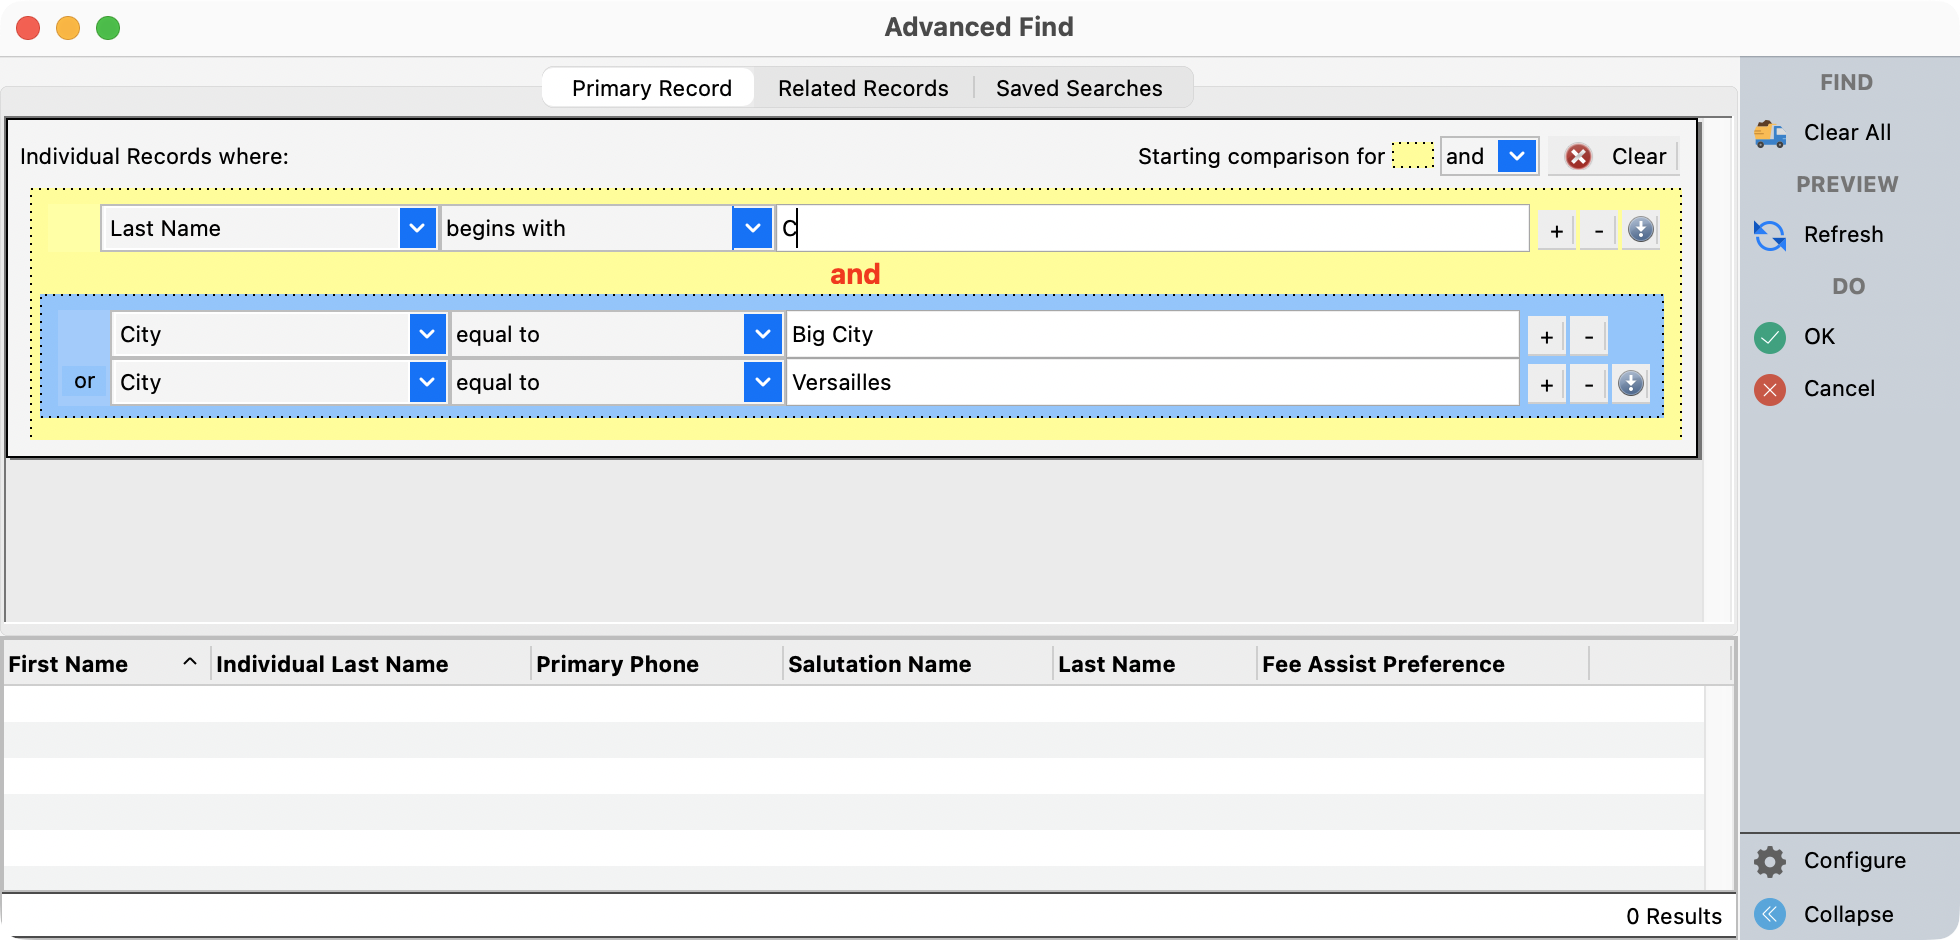Click the Big City value input field
Screen dimensions: 1960x940
[1152, 334]
